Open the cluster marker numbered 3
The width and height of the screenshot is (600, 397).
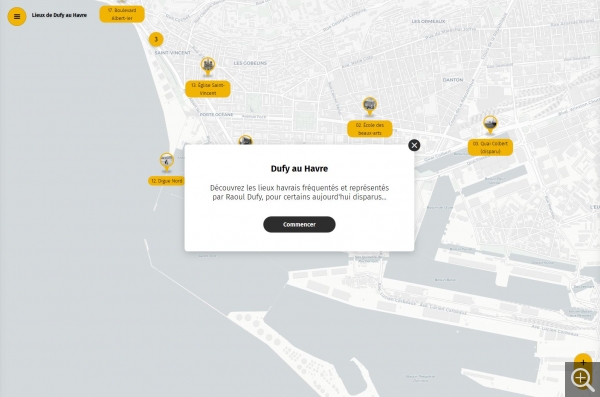pos(156,39)
